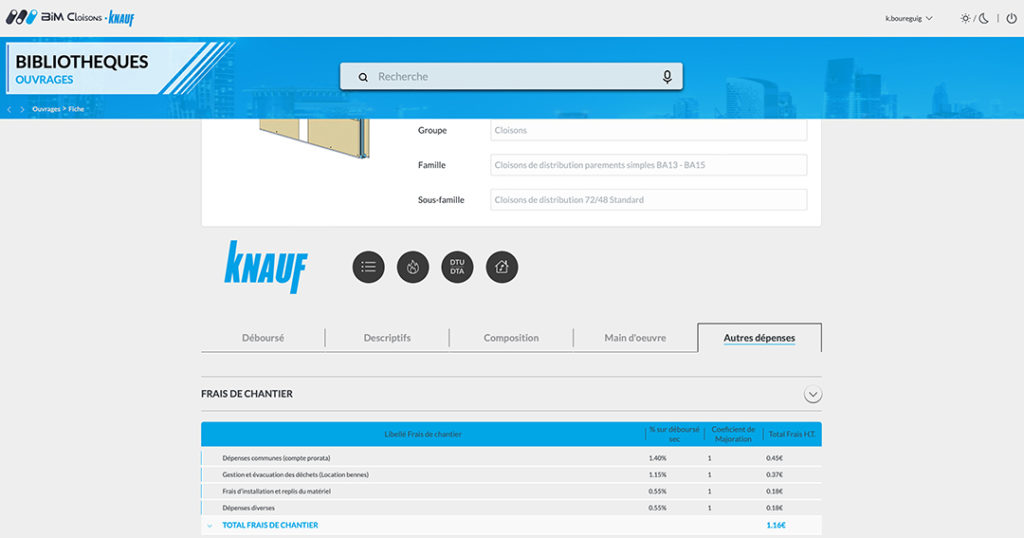Screen dimensions: 1024x538
Task: Click the Sous-famille input field
Action: coord(648,200)
